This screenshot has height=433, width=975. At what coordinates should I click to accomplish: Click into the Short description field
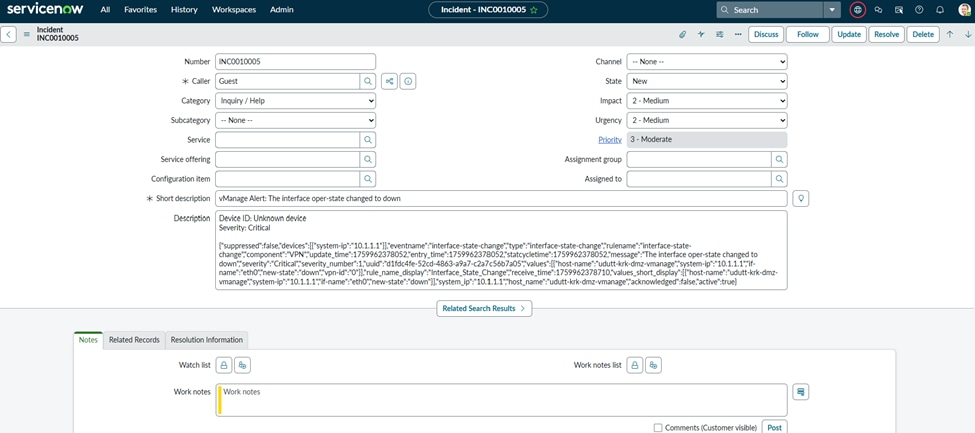pos(501,198)
